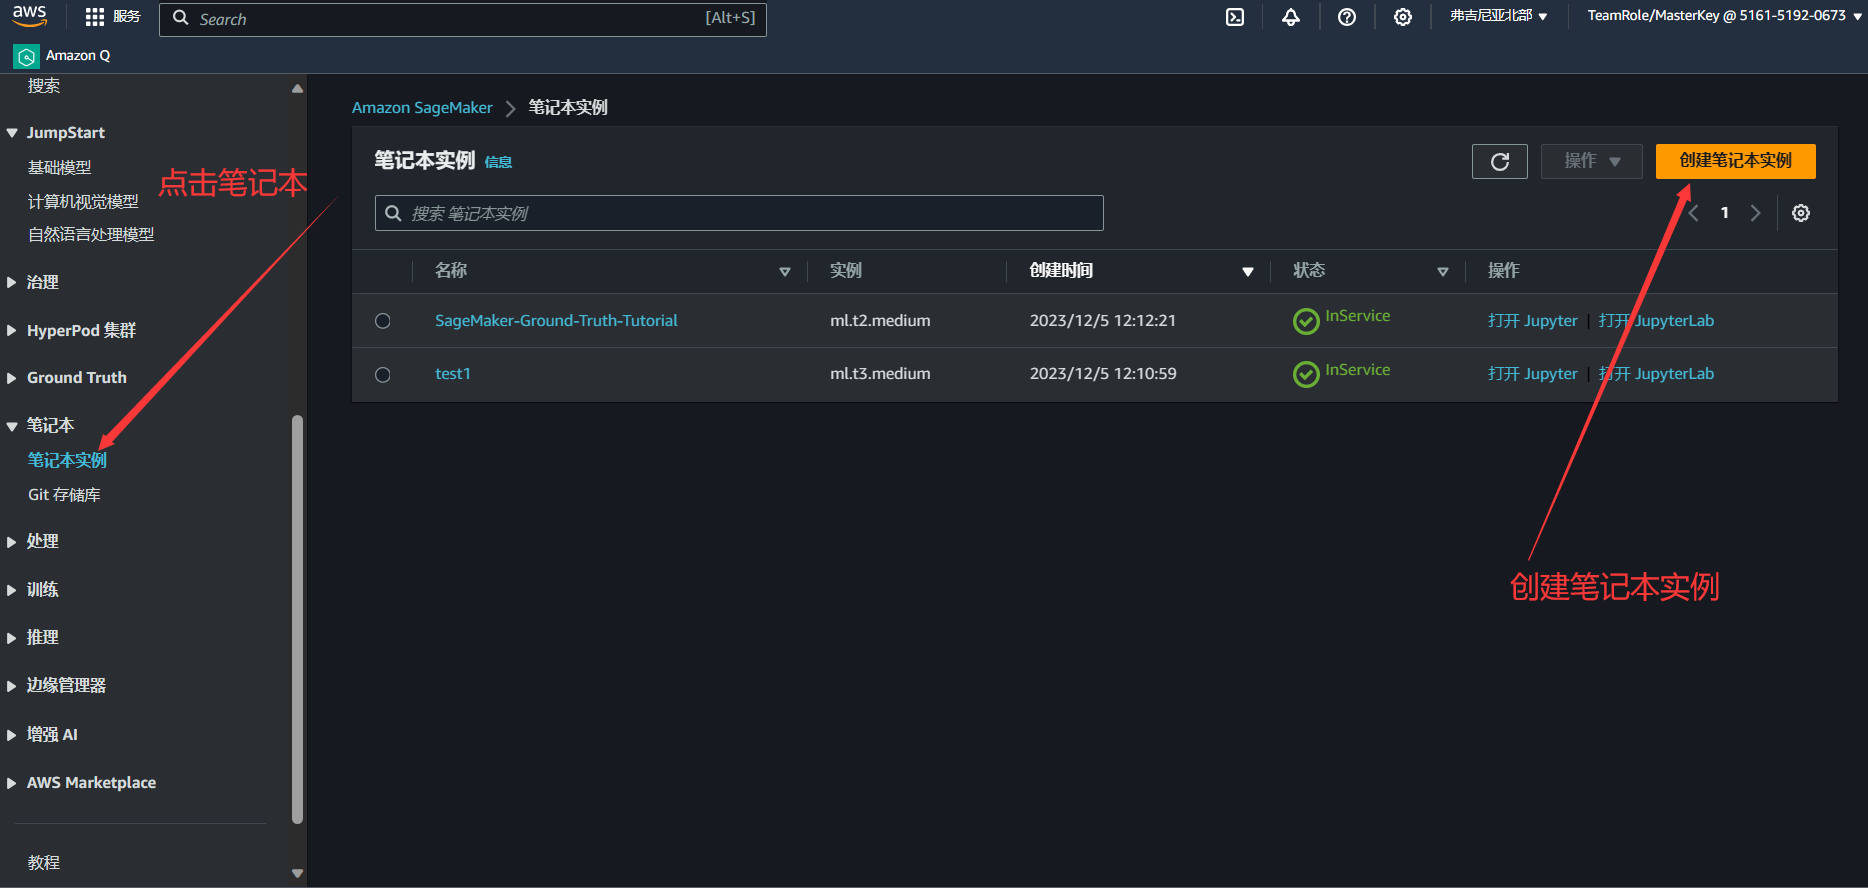Screen dimensions: 1868x888
Task: Click 打开 Jupyter for test1
Action: (x=1532, y=374)
